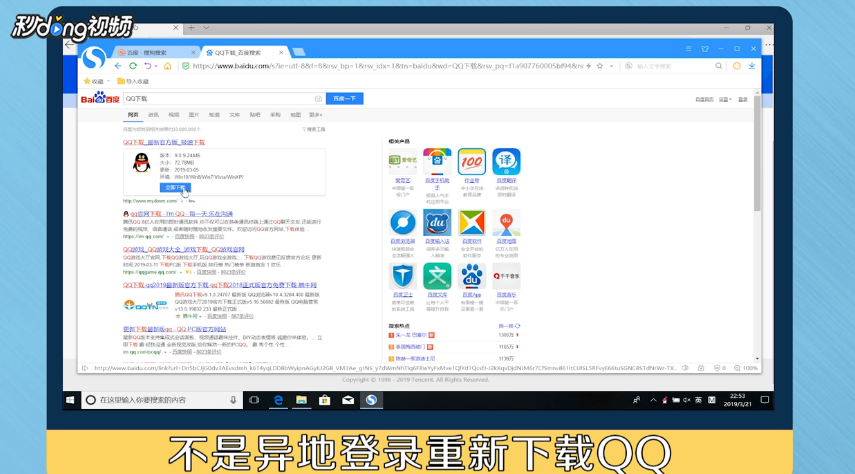This screenshot has width=855, height=474.
Task: Click the 100% zoom control in the status bar
Action: 746,368
